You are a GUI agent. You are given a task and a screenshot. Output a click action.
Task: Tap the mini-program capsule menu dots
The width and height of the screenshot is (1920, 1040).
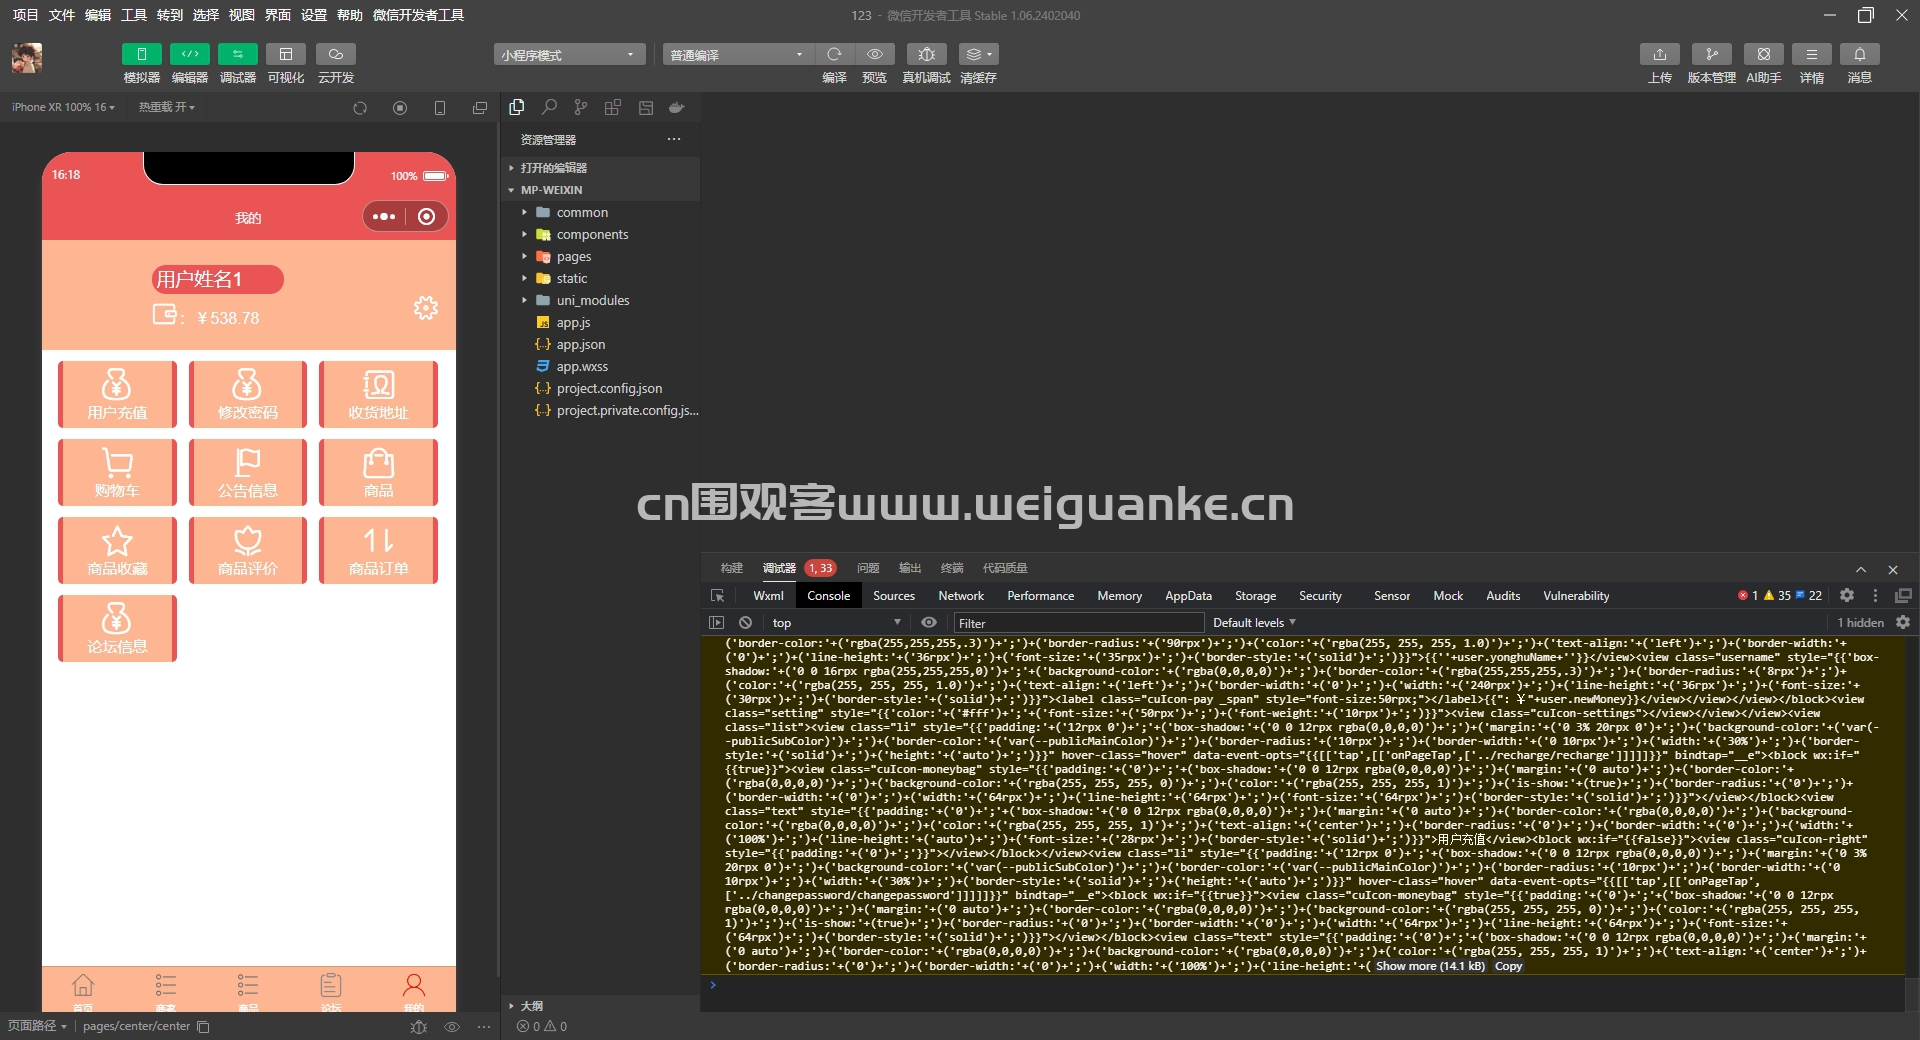[x=384, y=217]
